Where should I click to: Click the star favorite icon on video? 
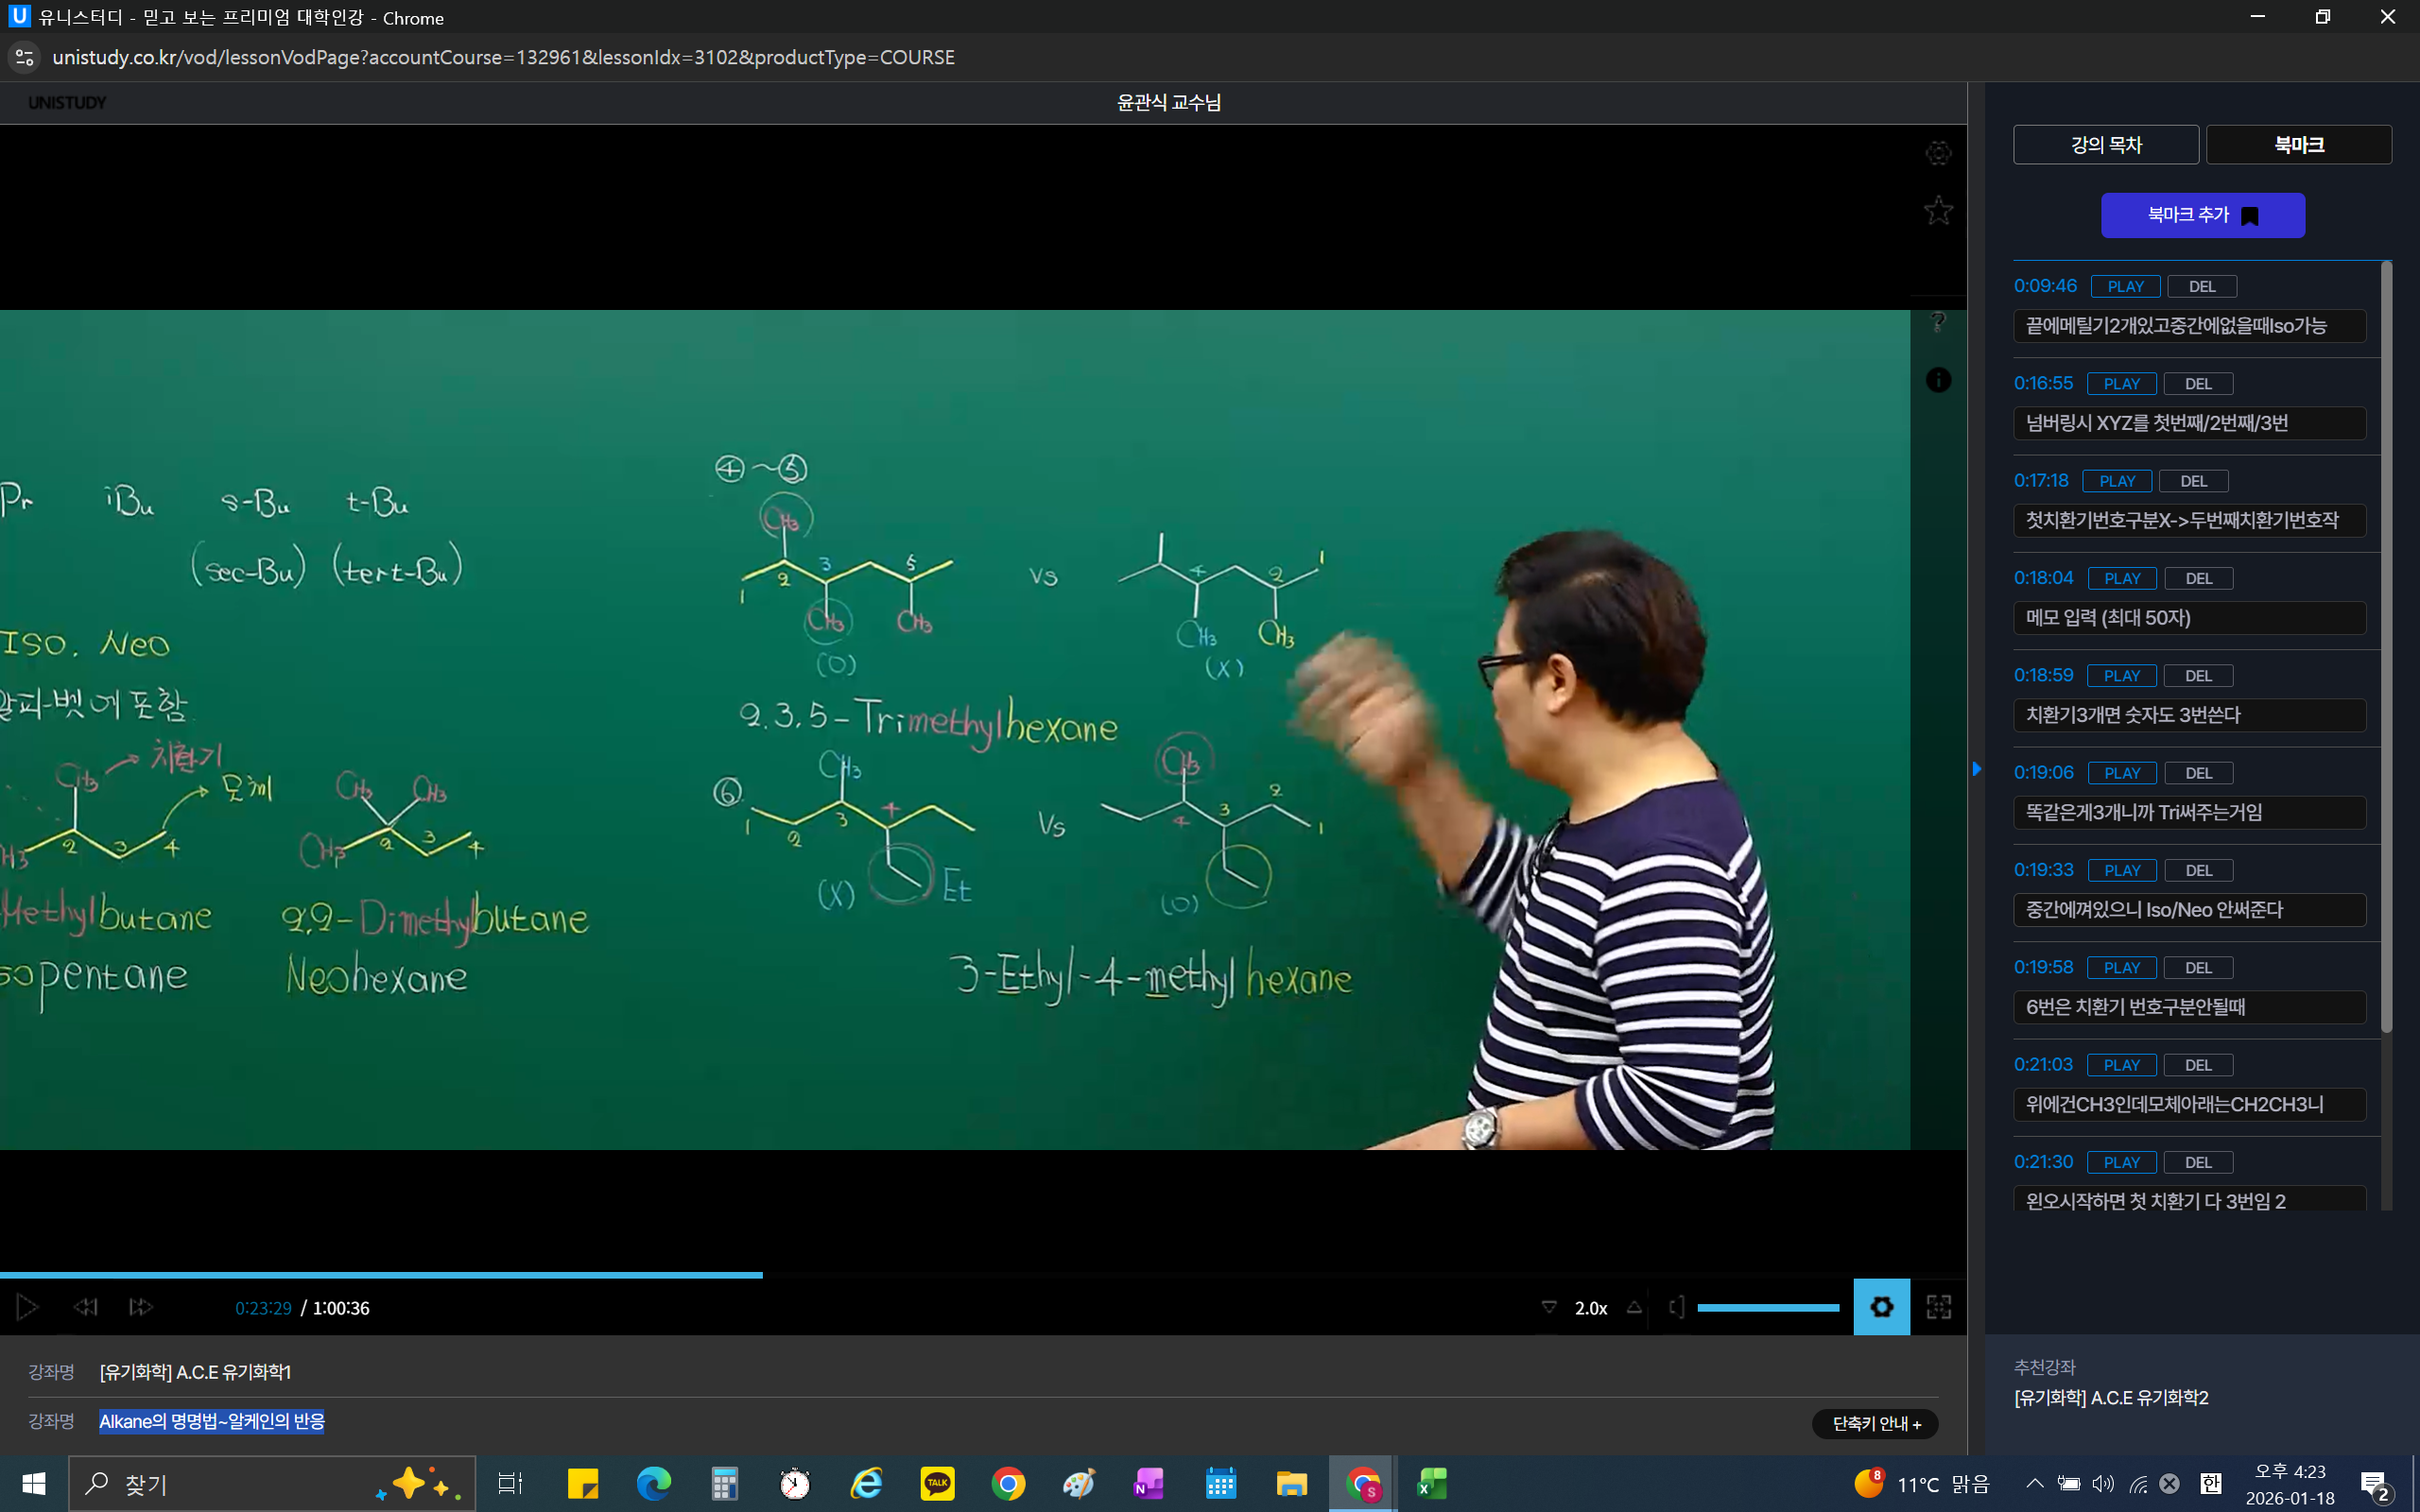pyautogui.click(x=1938, y=211)
